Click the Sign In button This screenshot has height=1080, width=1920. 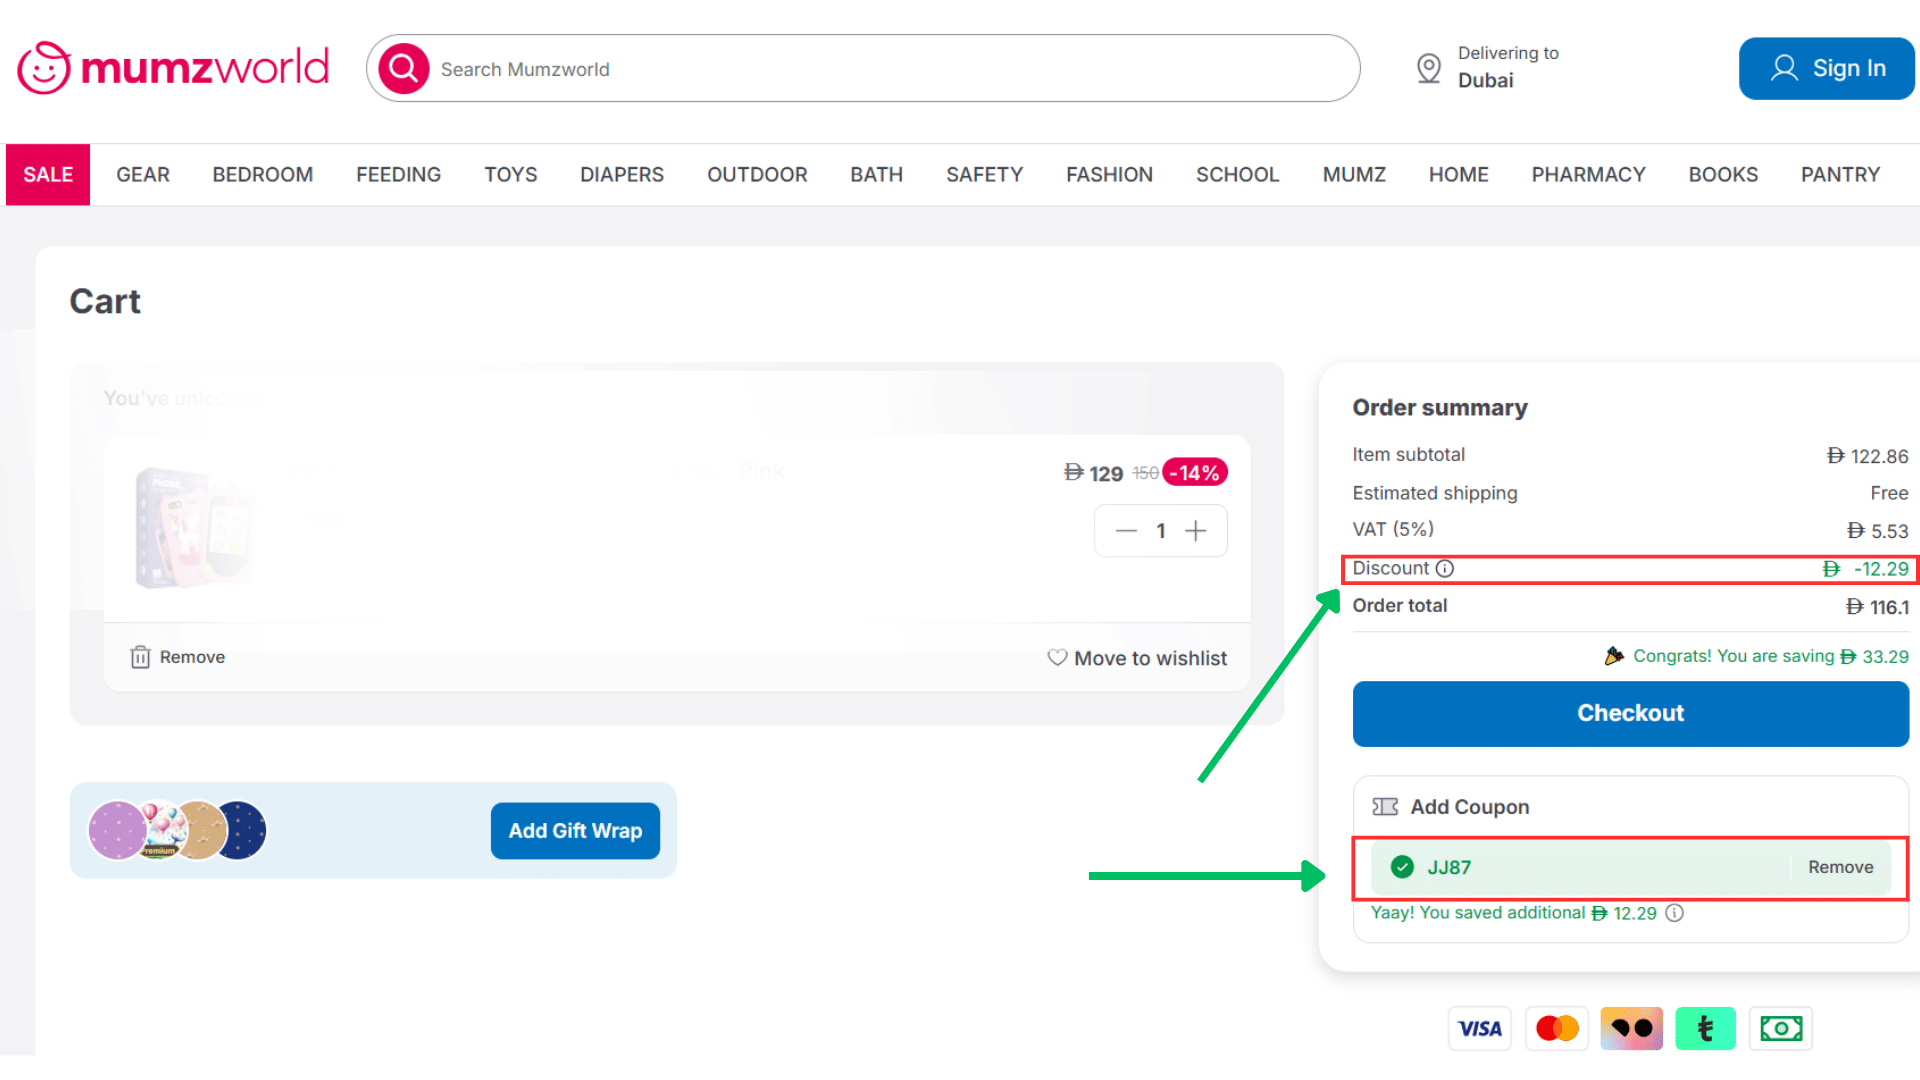(x=1826, y=69)
